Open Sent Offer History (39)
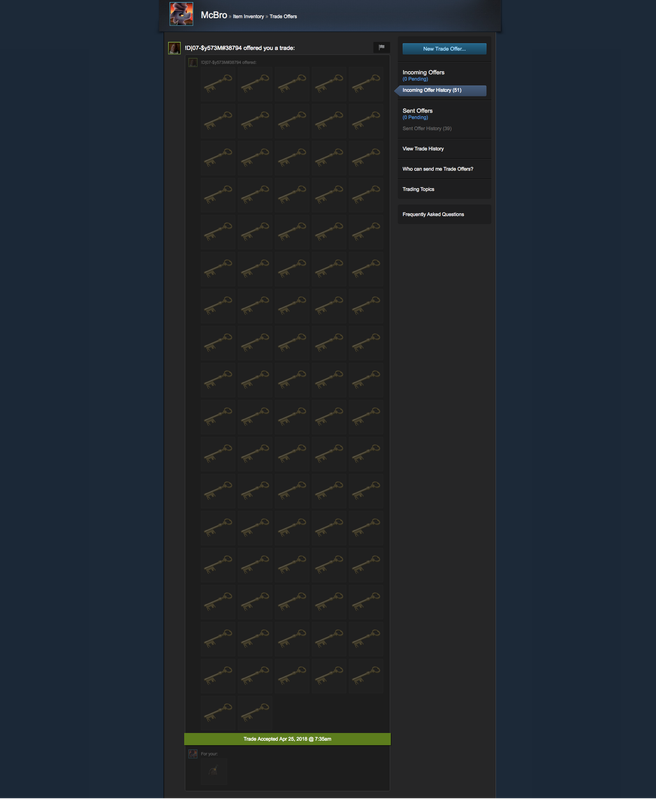Viewport: 656px width, 800px height. [x=427, y=129]
